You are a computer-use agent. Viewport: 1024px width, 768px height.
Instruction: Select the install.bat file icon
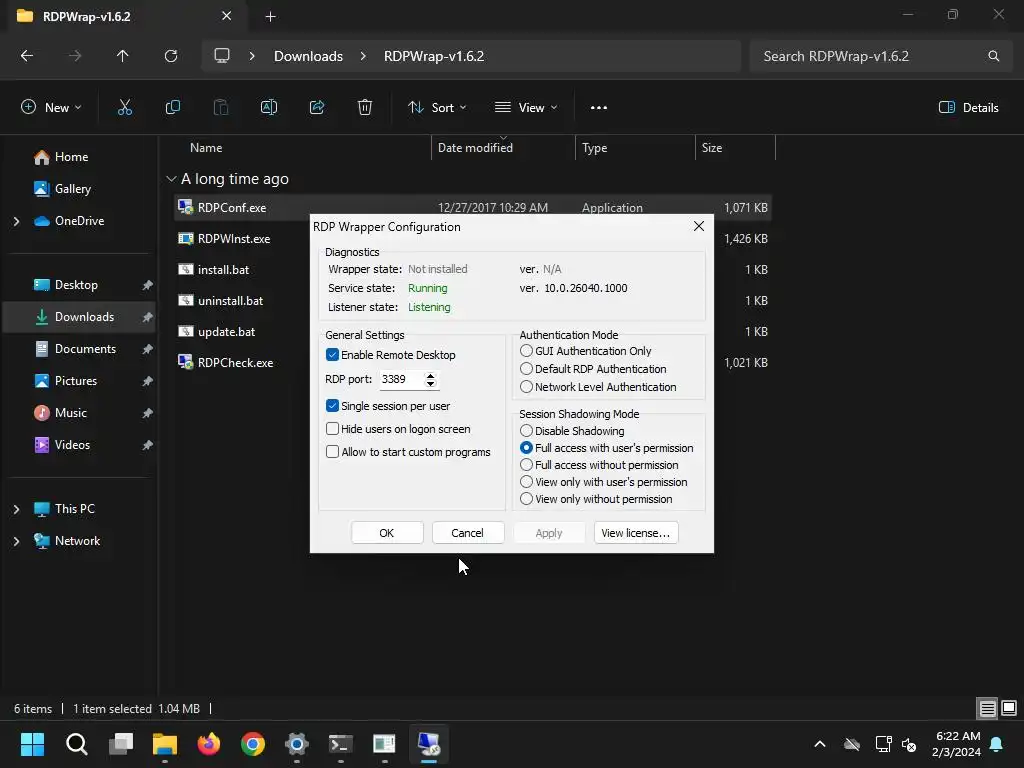(x=185, y=270)
